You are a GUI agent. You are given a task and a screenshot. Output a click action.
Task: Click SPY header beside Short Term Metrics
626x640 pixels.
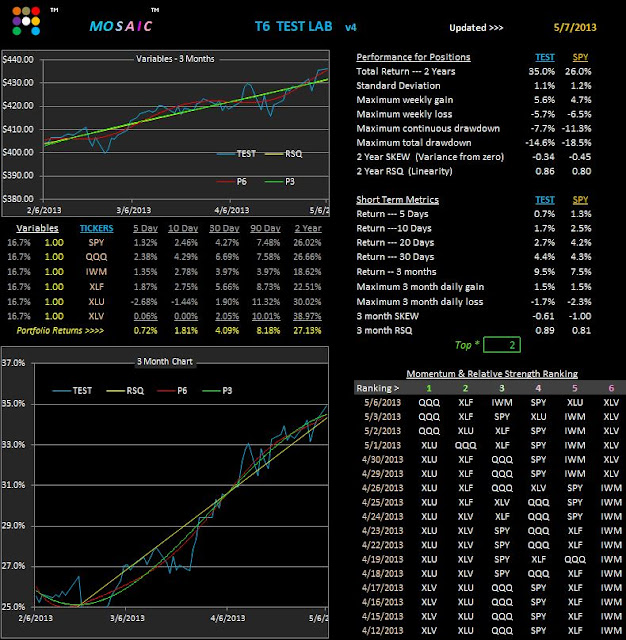coord(580,200)
